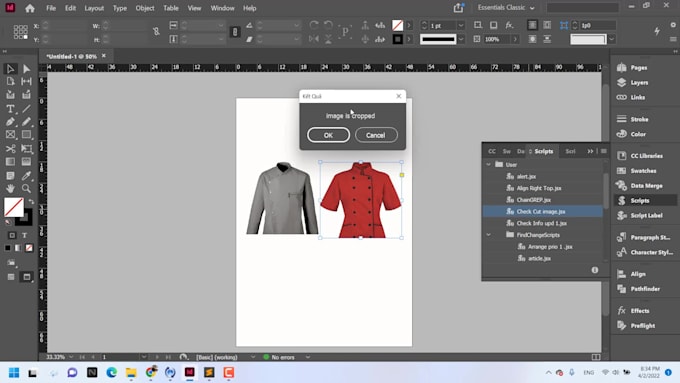Open the Object menu
This screenshot has height=383, width=680.
145,8
